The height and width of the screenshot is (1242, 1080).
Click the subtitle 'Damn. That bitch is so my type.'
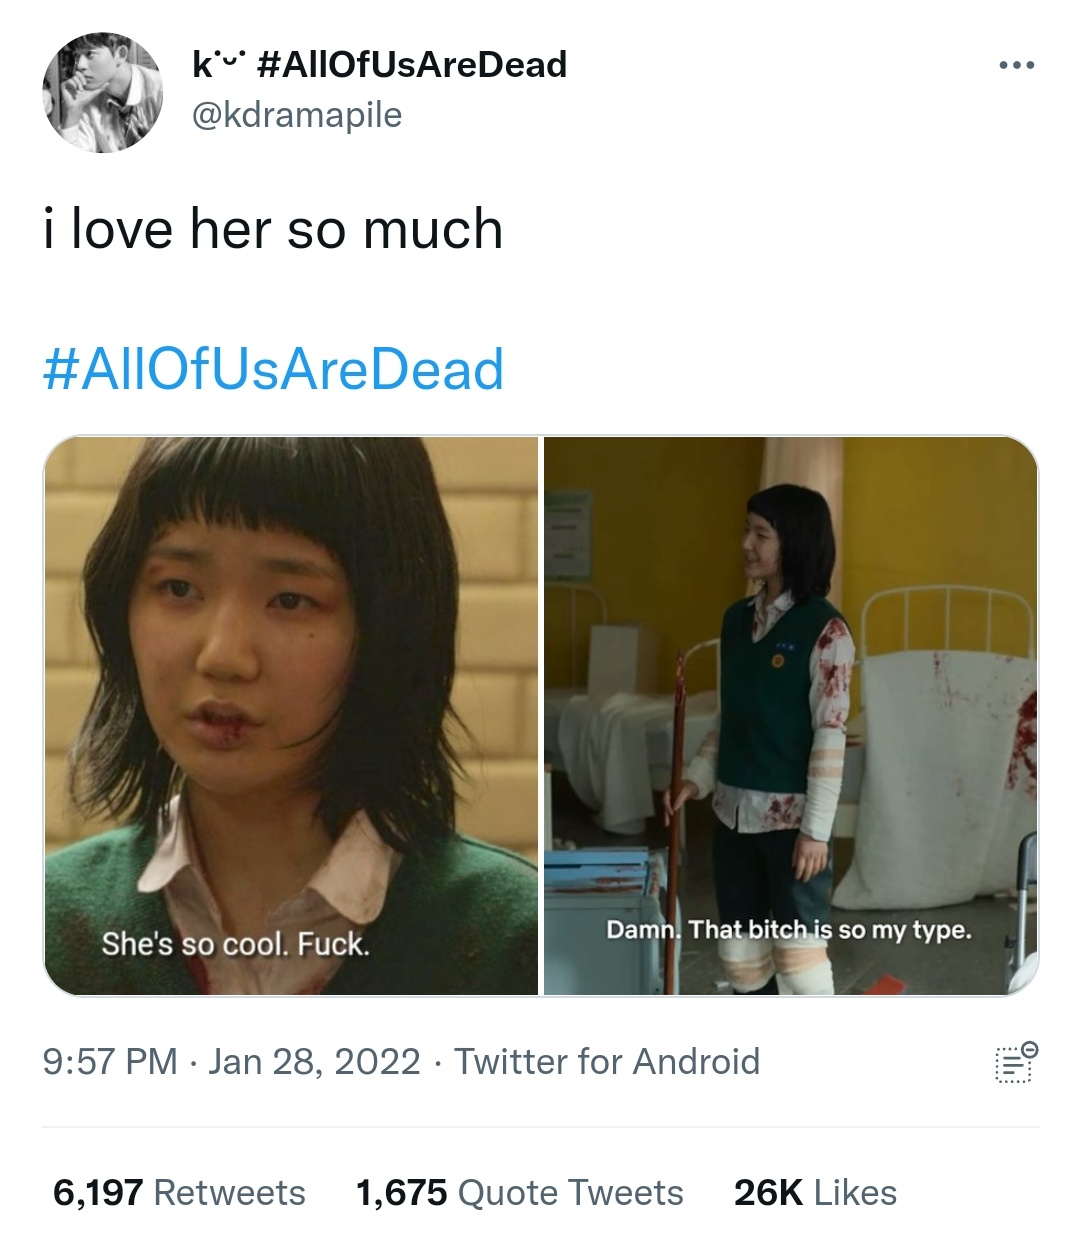(x=789, y=931)
